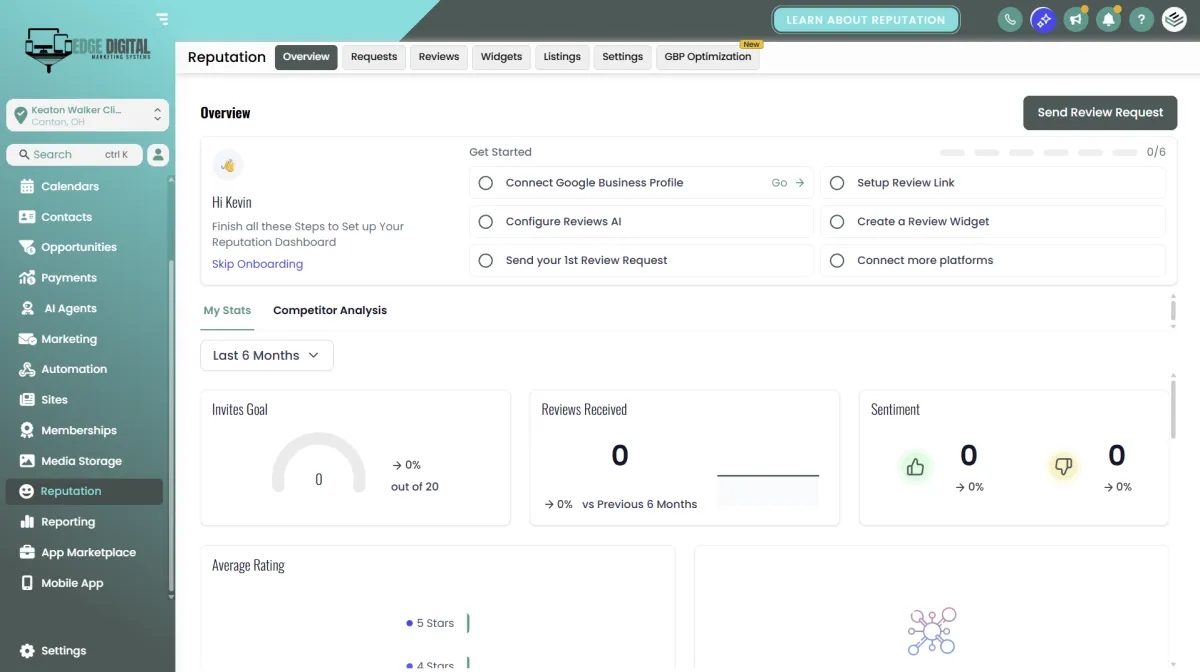The height and width of the screenshot is (672, 1200).
Task: Open the megaphone announcements icon
Action: click(x=1075, y=19)
